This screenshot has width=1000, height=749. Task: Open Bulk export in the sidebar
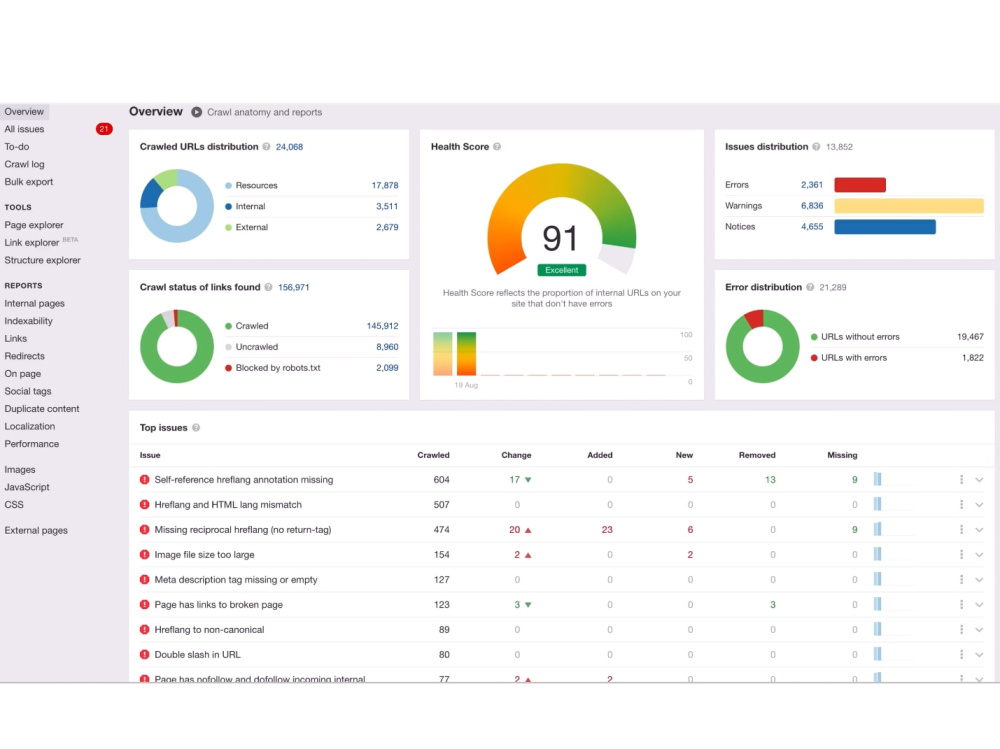click(x=29, y=182)
